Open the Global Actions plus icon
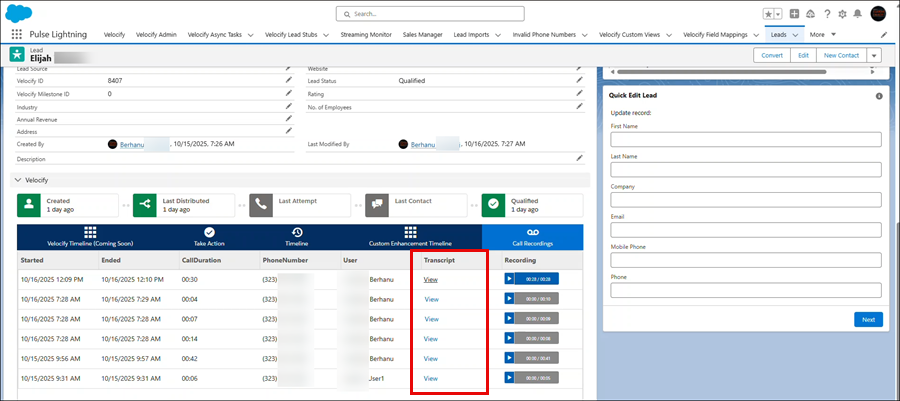The image size is (900, 401). (x=794, y=14)
